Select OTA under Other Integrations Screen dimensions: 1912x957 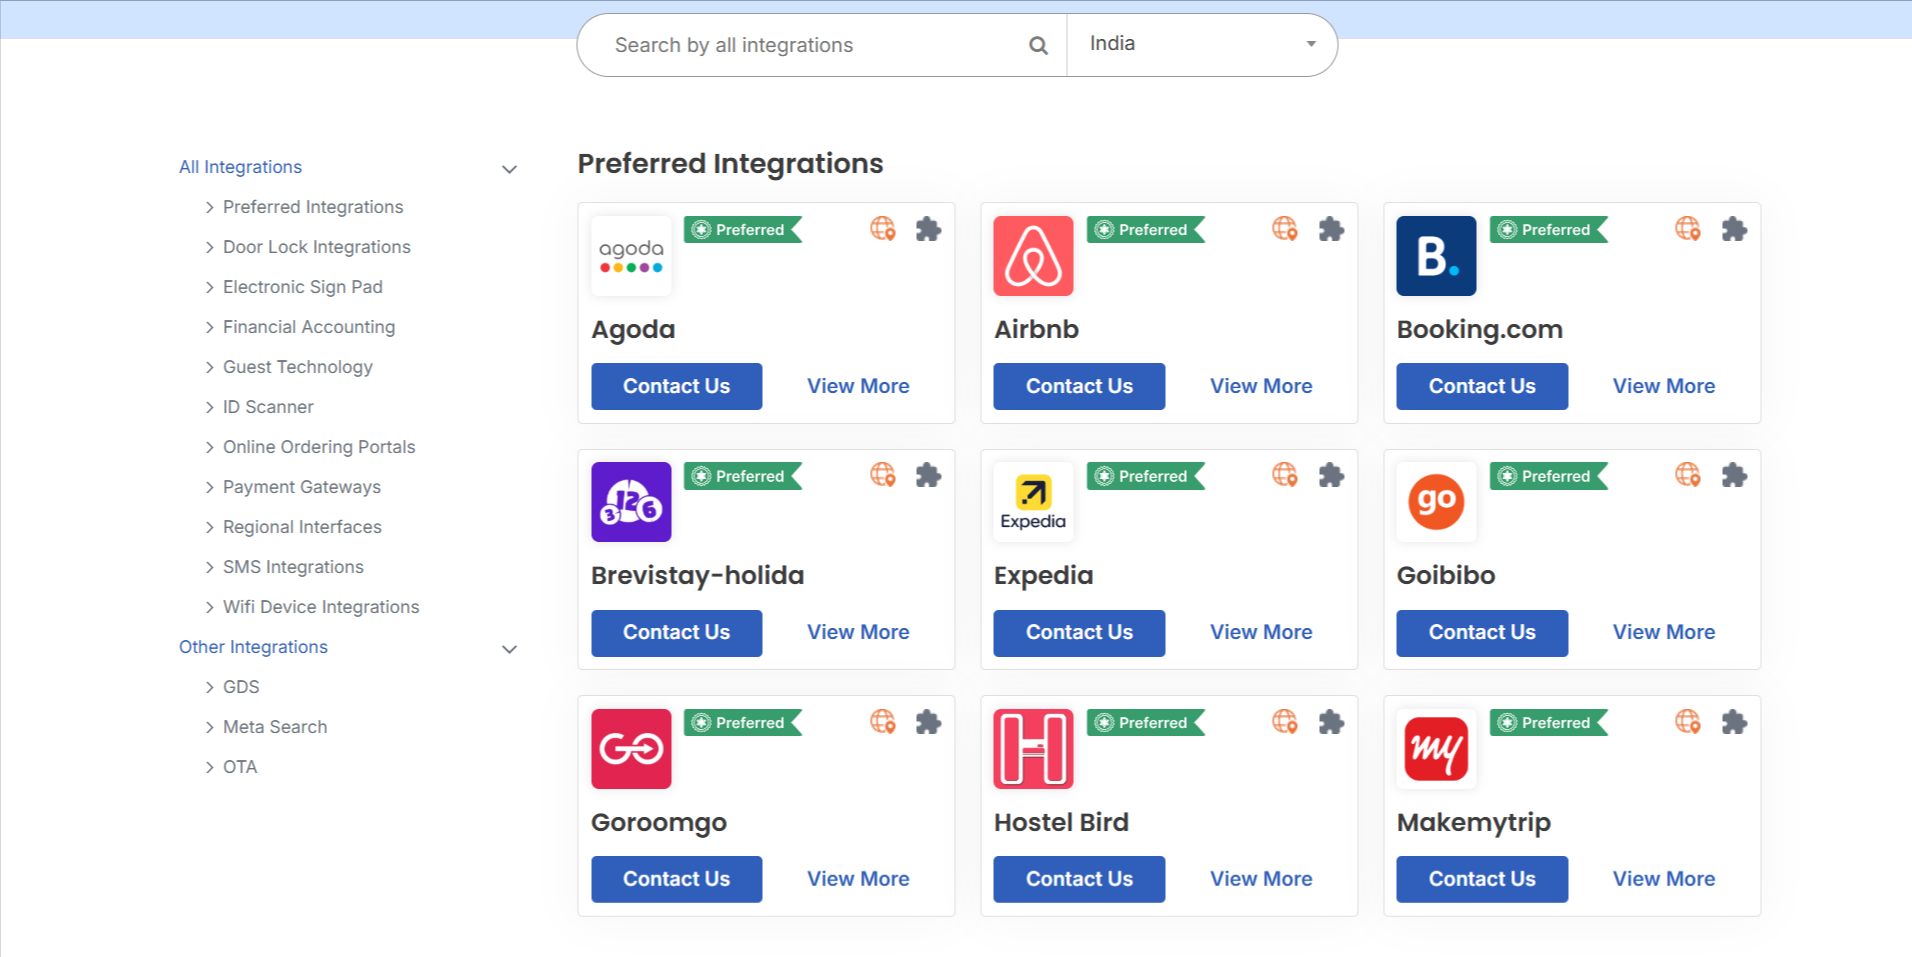(x=240, y=767)
